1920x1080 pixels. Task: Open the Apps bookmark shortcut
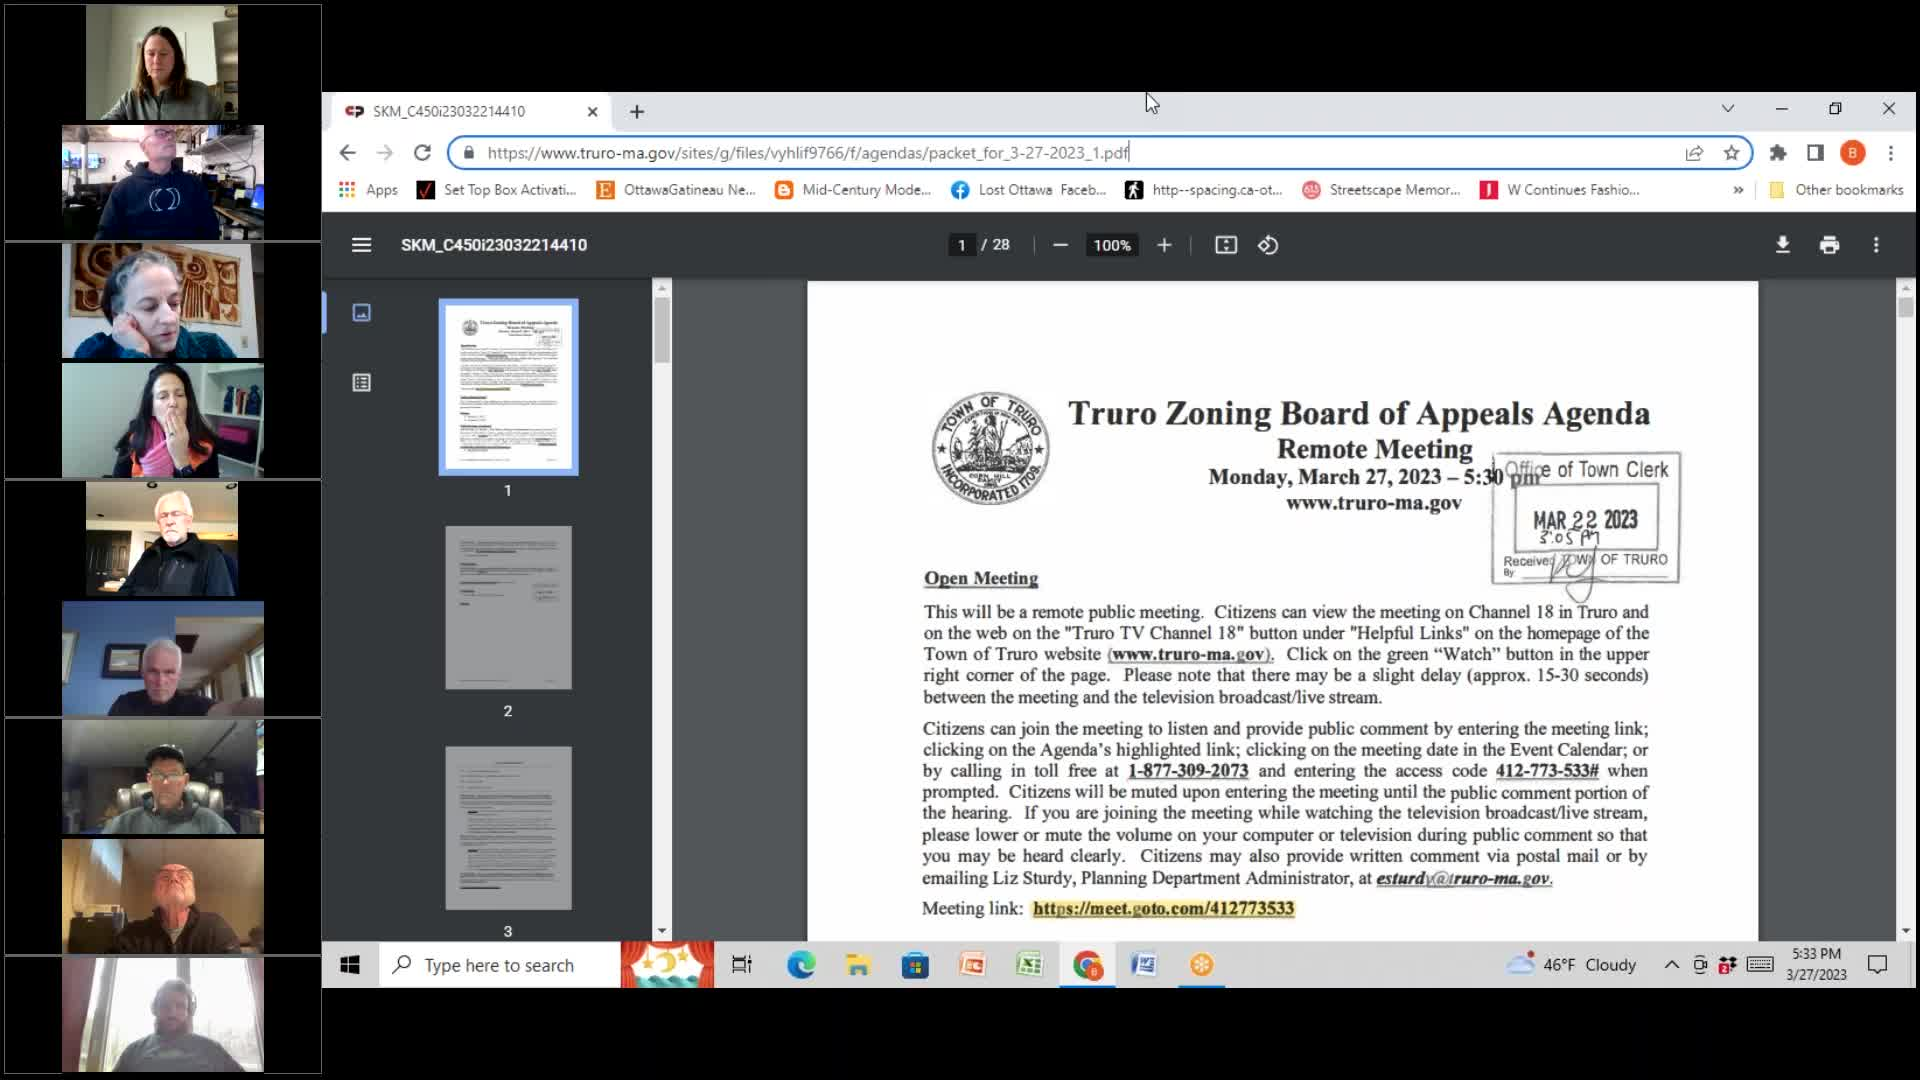point(368,190)
